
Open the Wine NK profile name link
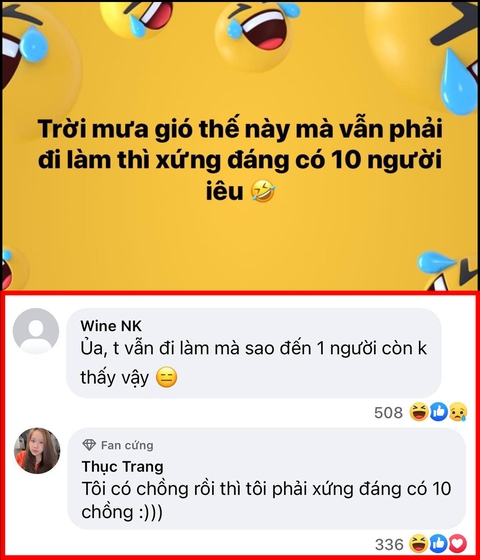tap(111, 326)
